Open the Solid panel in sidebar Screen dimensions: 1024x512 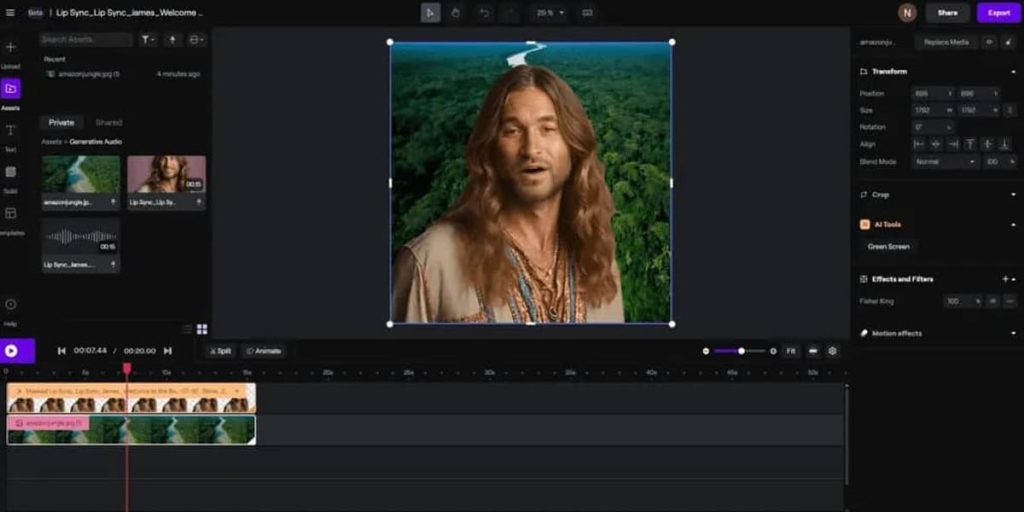tap(10, 173)
